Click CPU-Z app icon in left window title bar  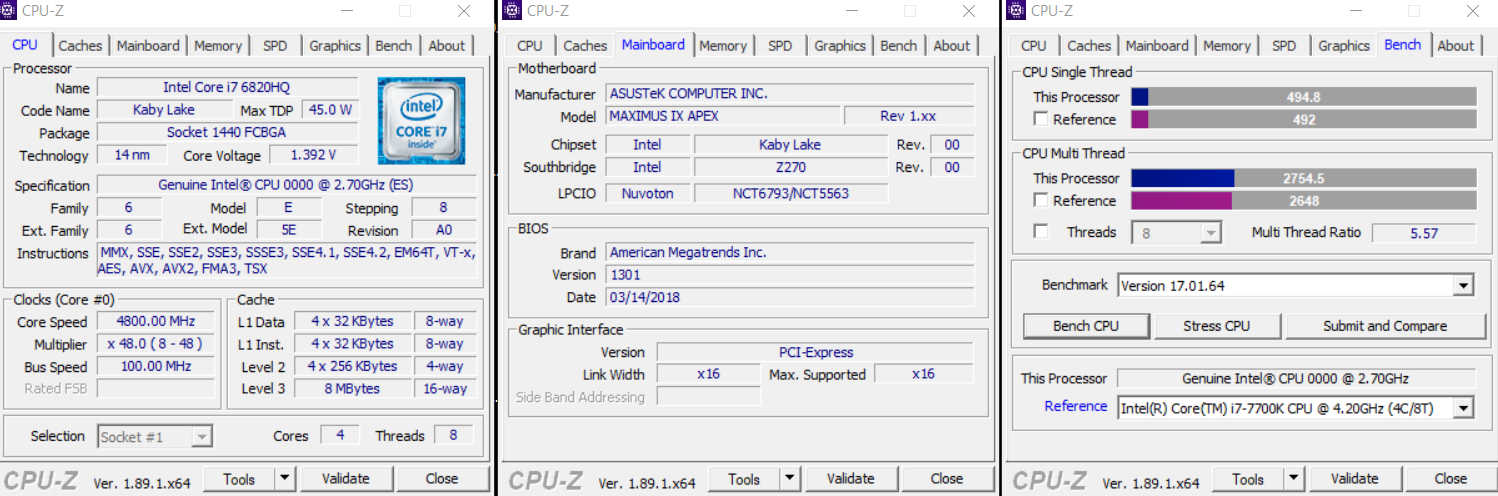click(x=9, y=10)
